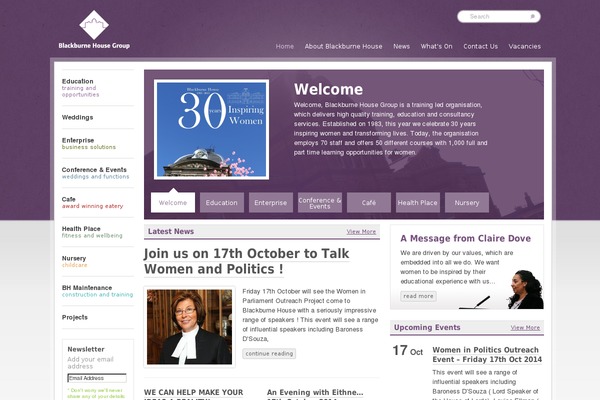The image size is (600, 400).
Task: Click the 30 years Inspiring Women image
Action: 211,129
